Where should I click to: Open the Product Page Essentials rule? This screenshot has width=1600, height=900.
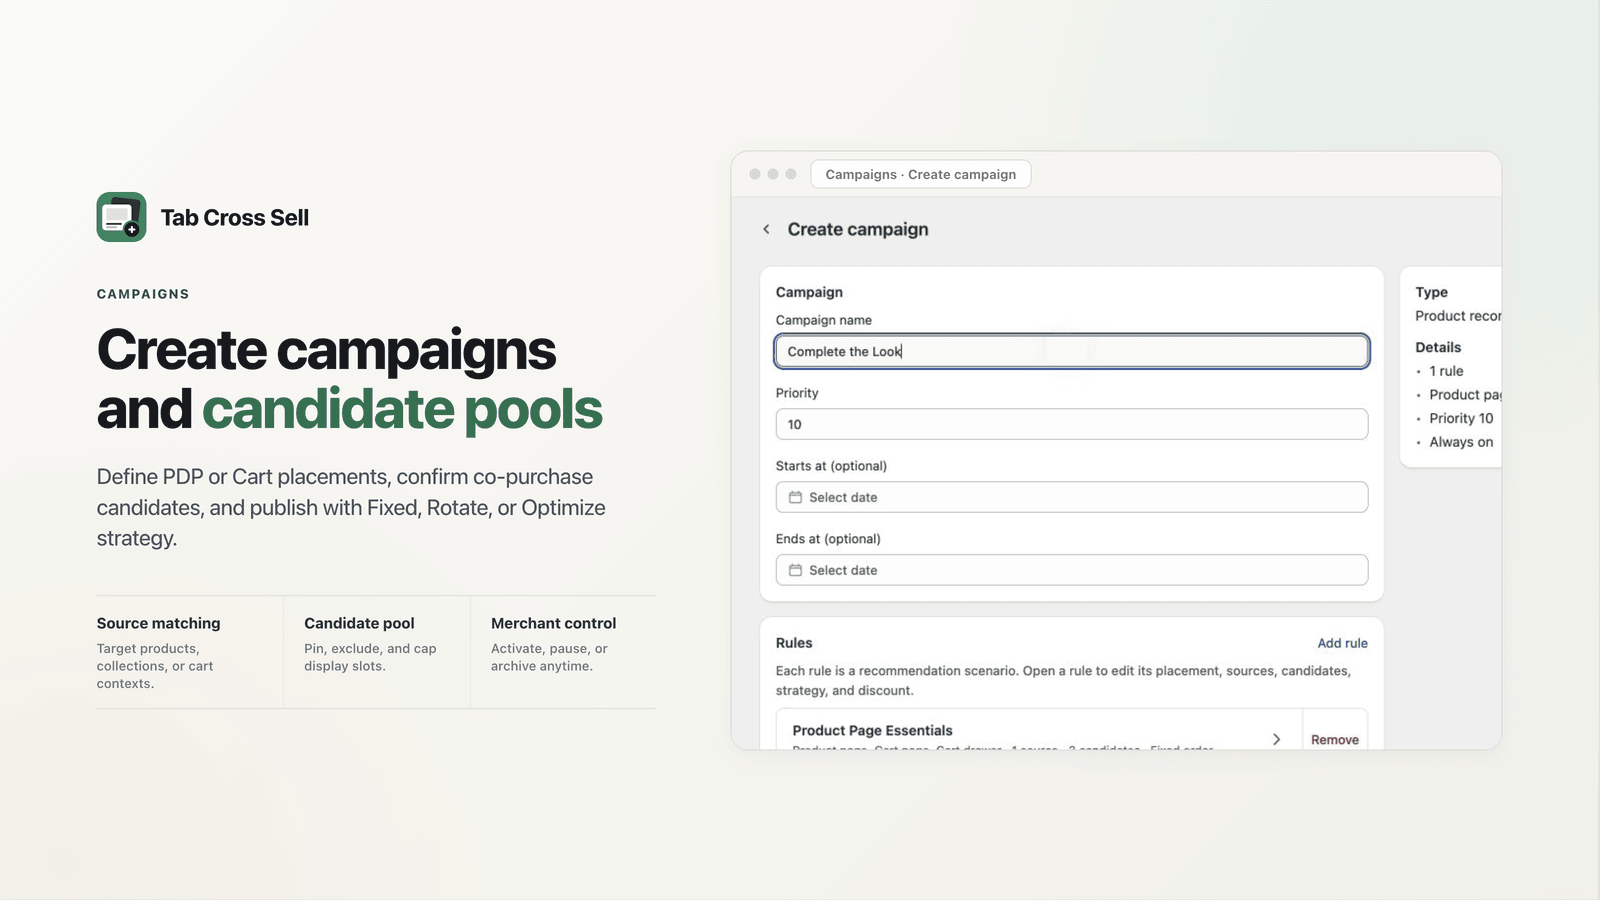tap(1039, 731)
